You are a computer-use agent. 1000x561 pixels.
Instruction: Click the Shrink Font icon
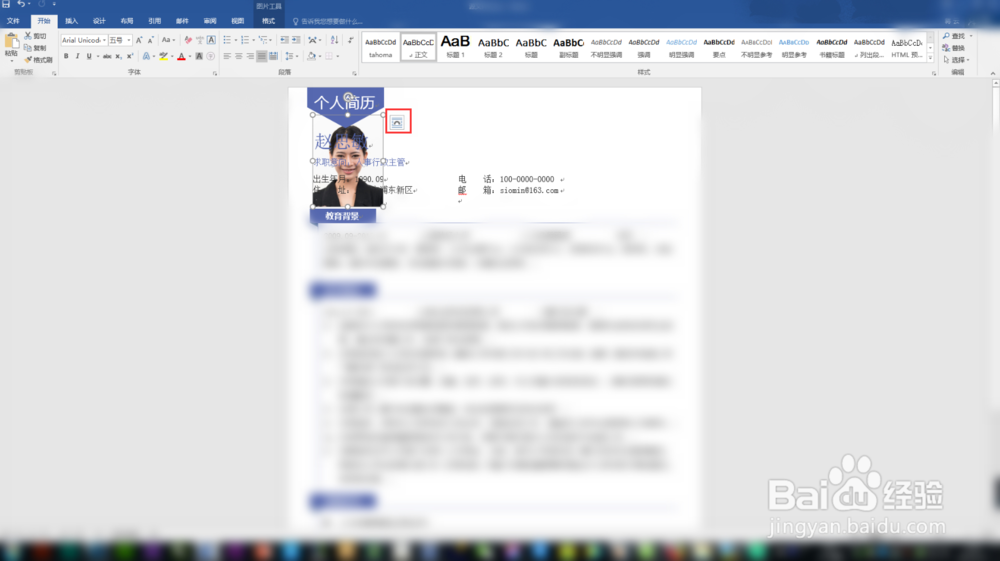pos(151,40)
